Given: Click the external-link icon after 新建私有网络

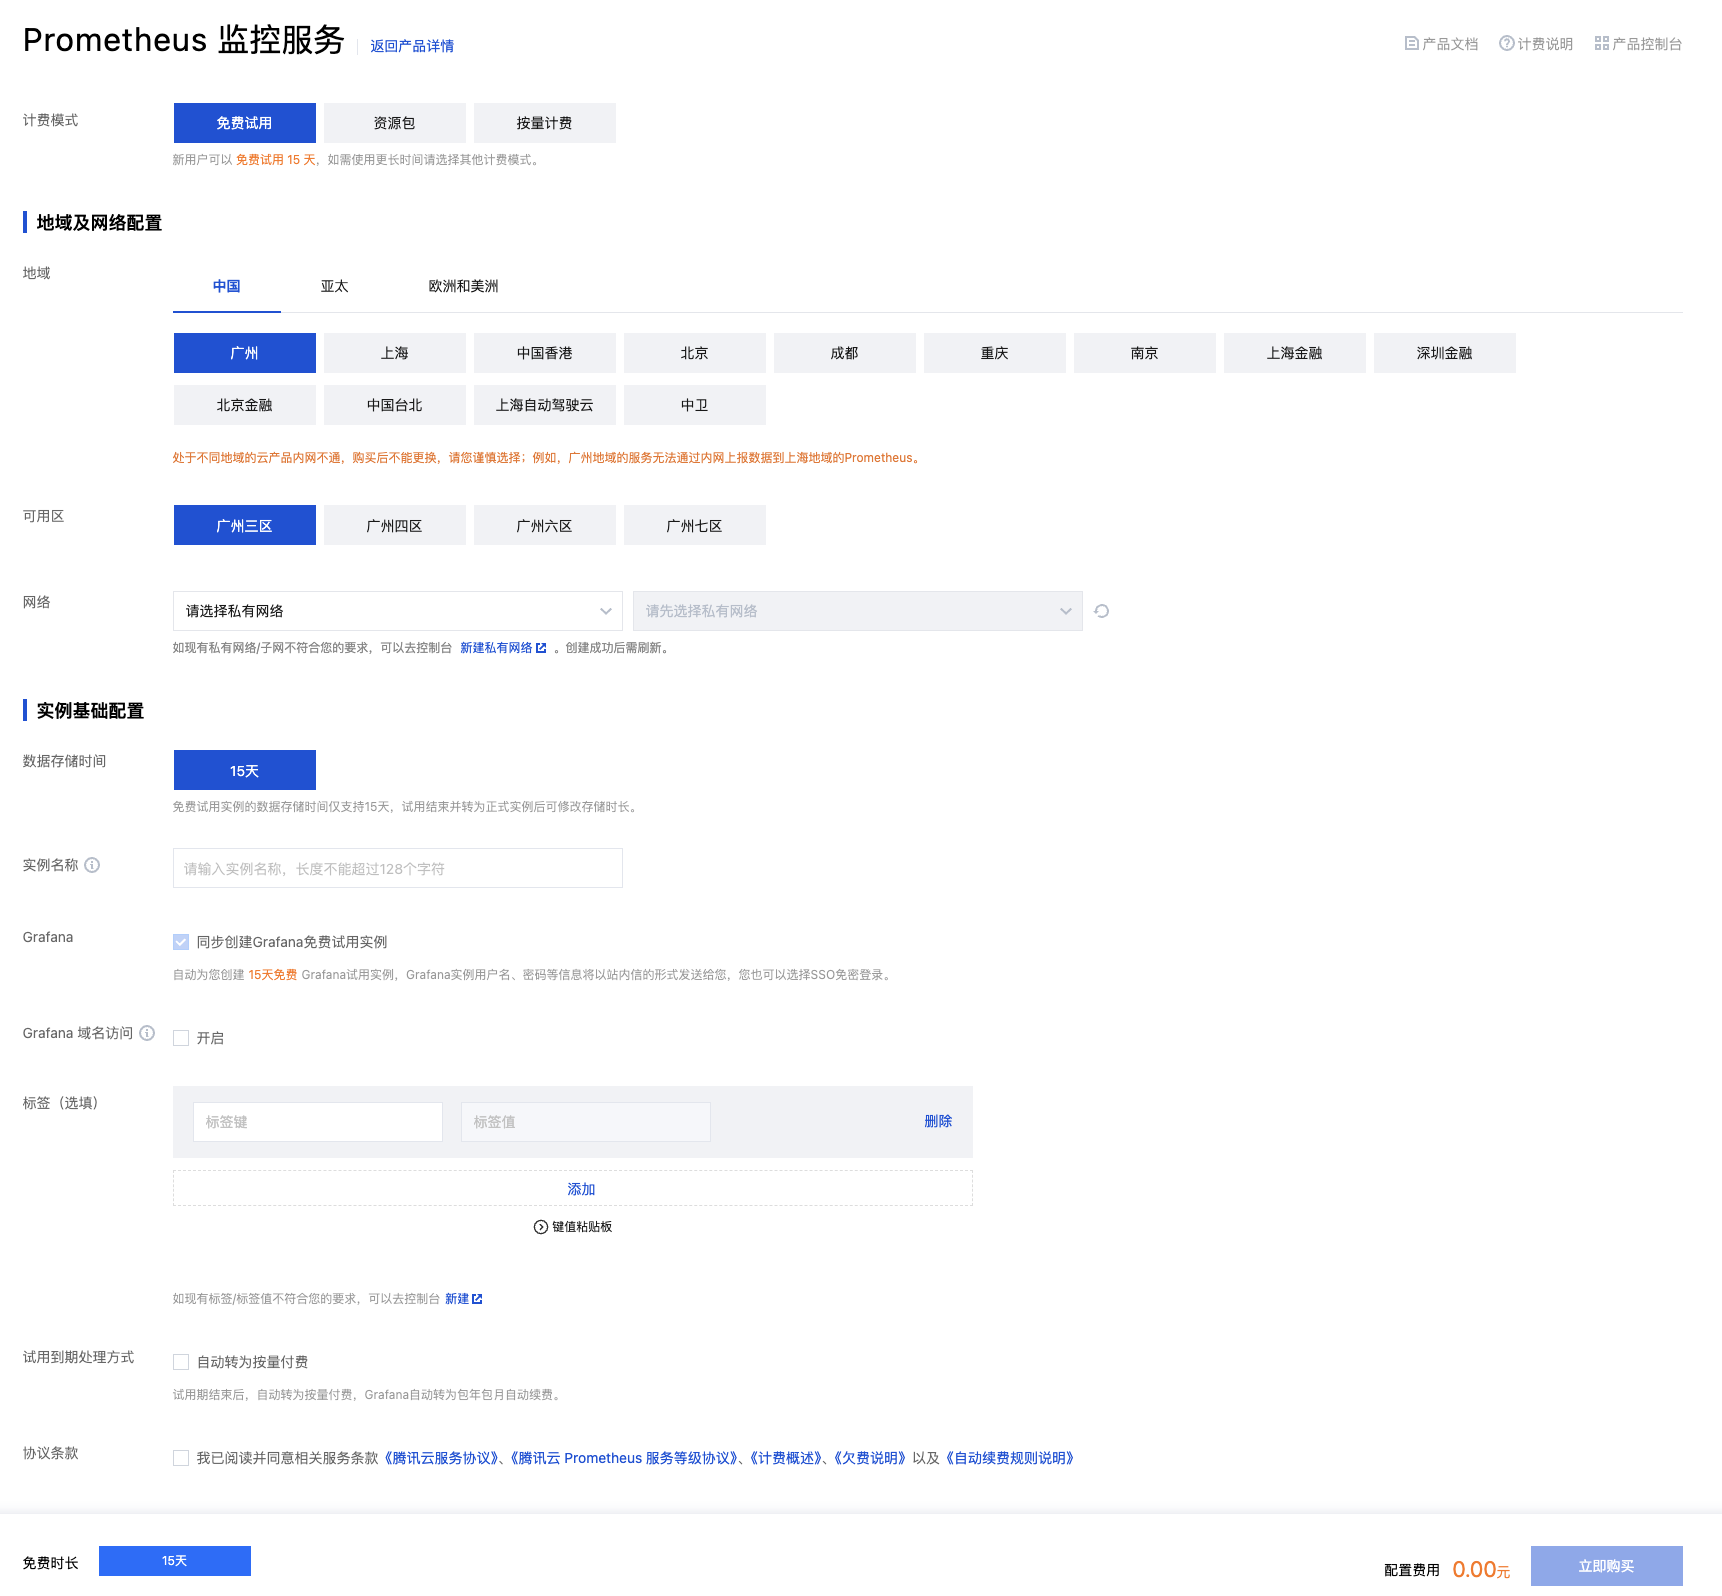Looking at the screenshot, I should pos(541,648).
